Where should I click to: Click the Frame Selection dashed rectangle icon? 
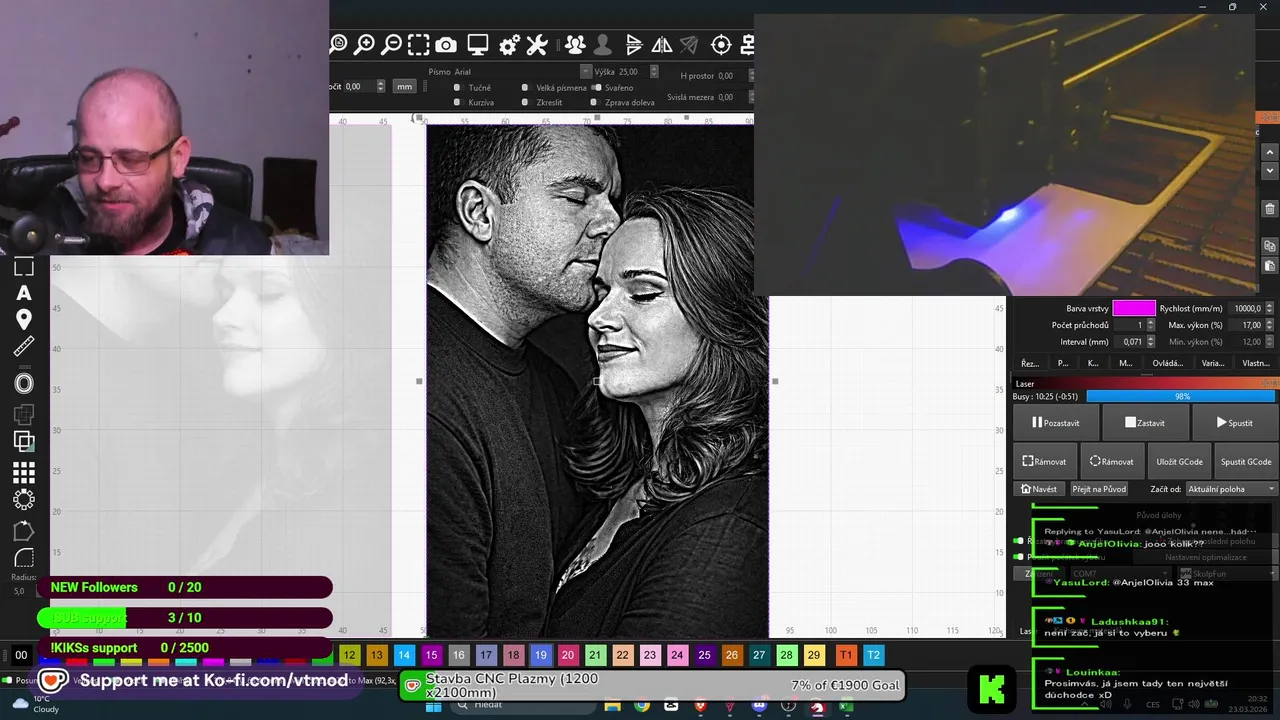click(419, 44)
